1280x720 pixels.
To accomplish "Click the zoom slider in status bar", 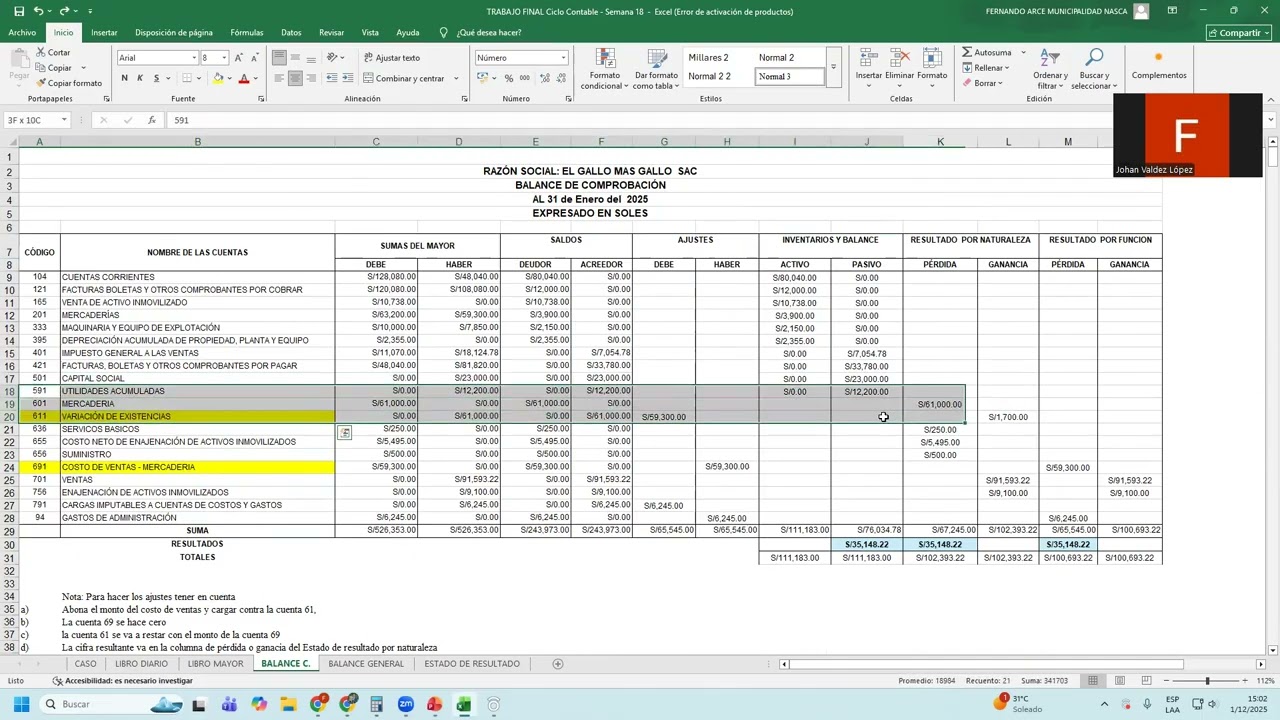I will click(1206, 681).
